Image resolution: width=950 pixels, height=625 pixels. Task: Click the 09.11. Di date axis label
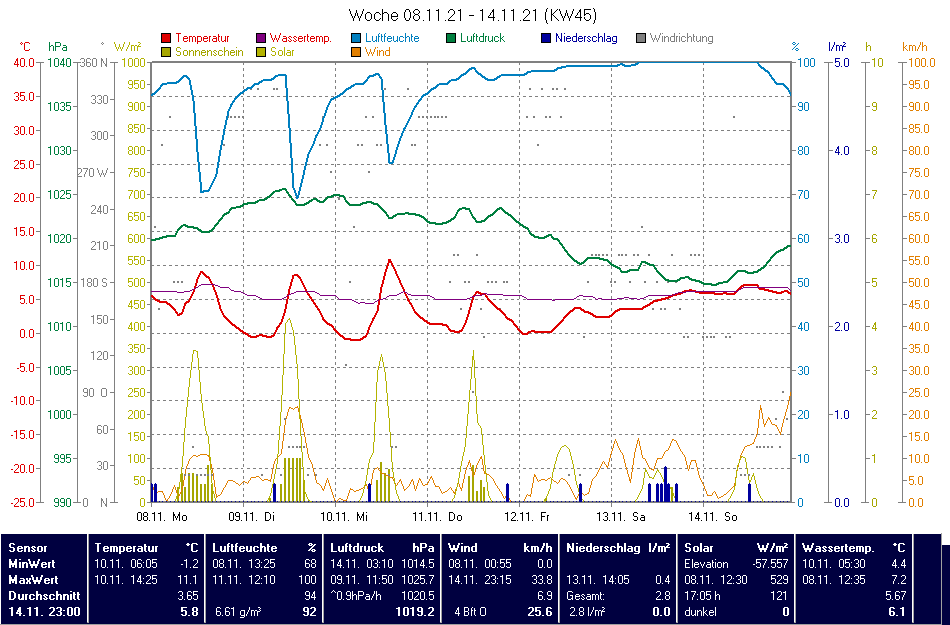251,517
